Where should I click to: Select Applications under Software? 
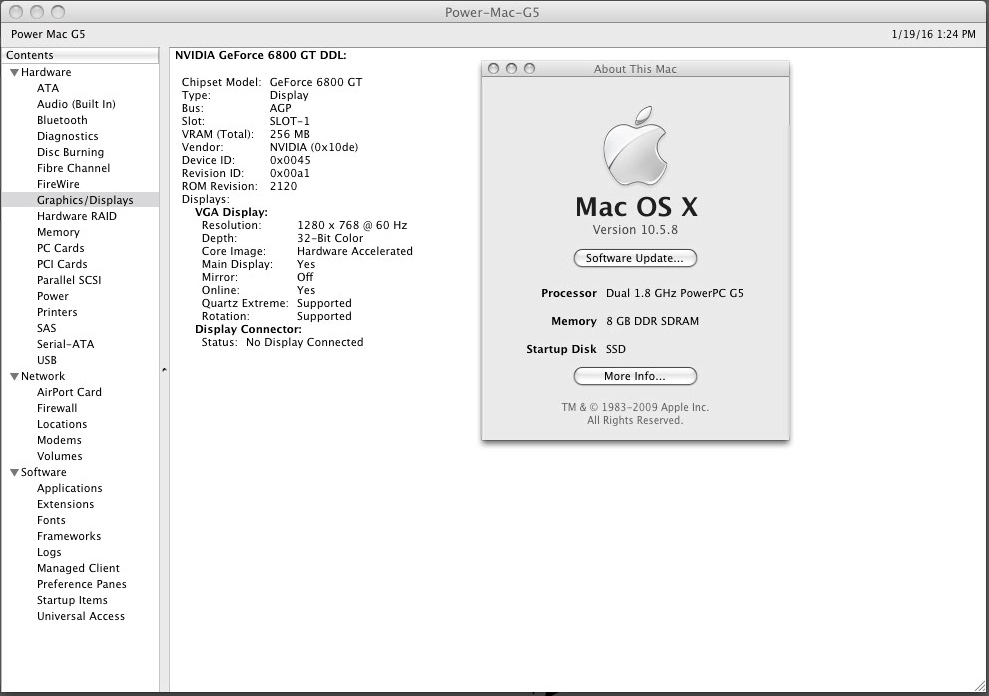(x=69, y=488)
